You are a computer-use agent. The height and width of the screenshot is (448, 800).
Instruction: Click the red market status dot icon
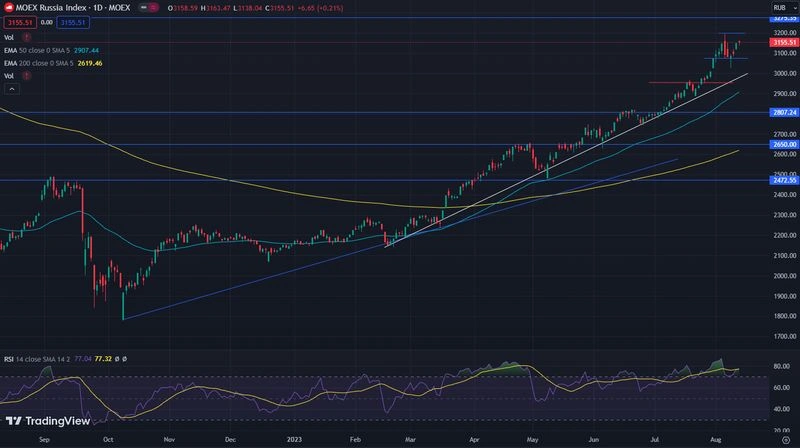(153, 8)
